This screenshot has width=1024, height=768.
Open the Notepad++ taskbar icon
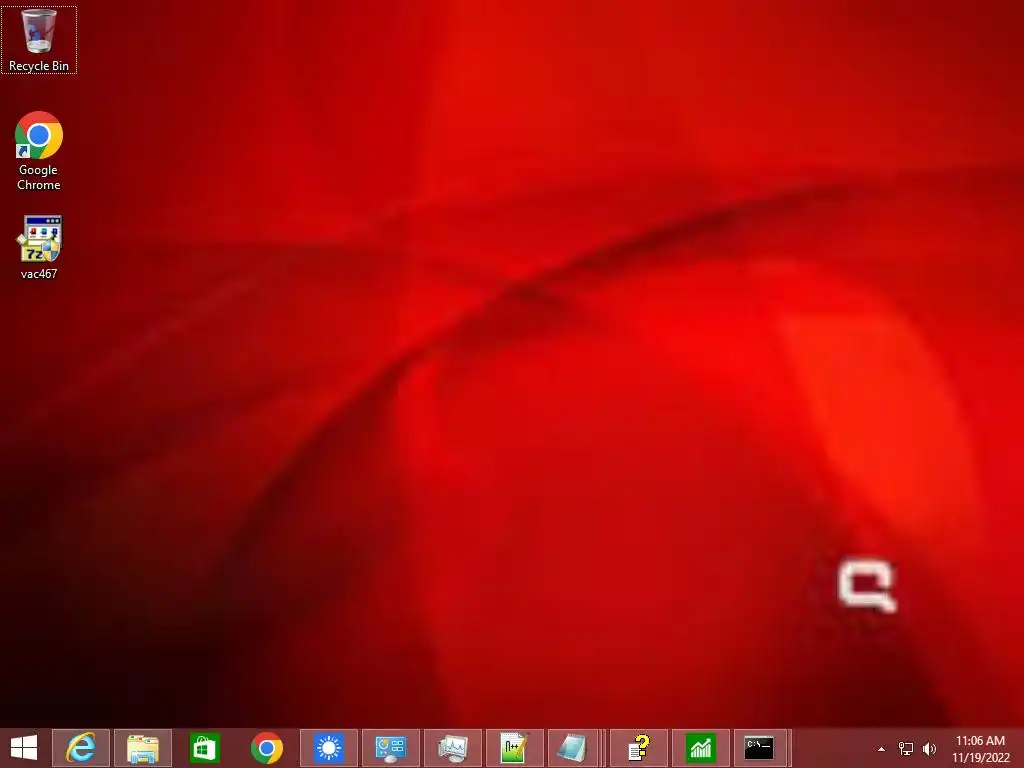tap(515, 748)
